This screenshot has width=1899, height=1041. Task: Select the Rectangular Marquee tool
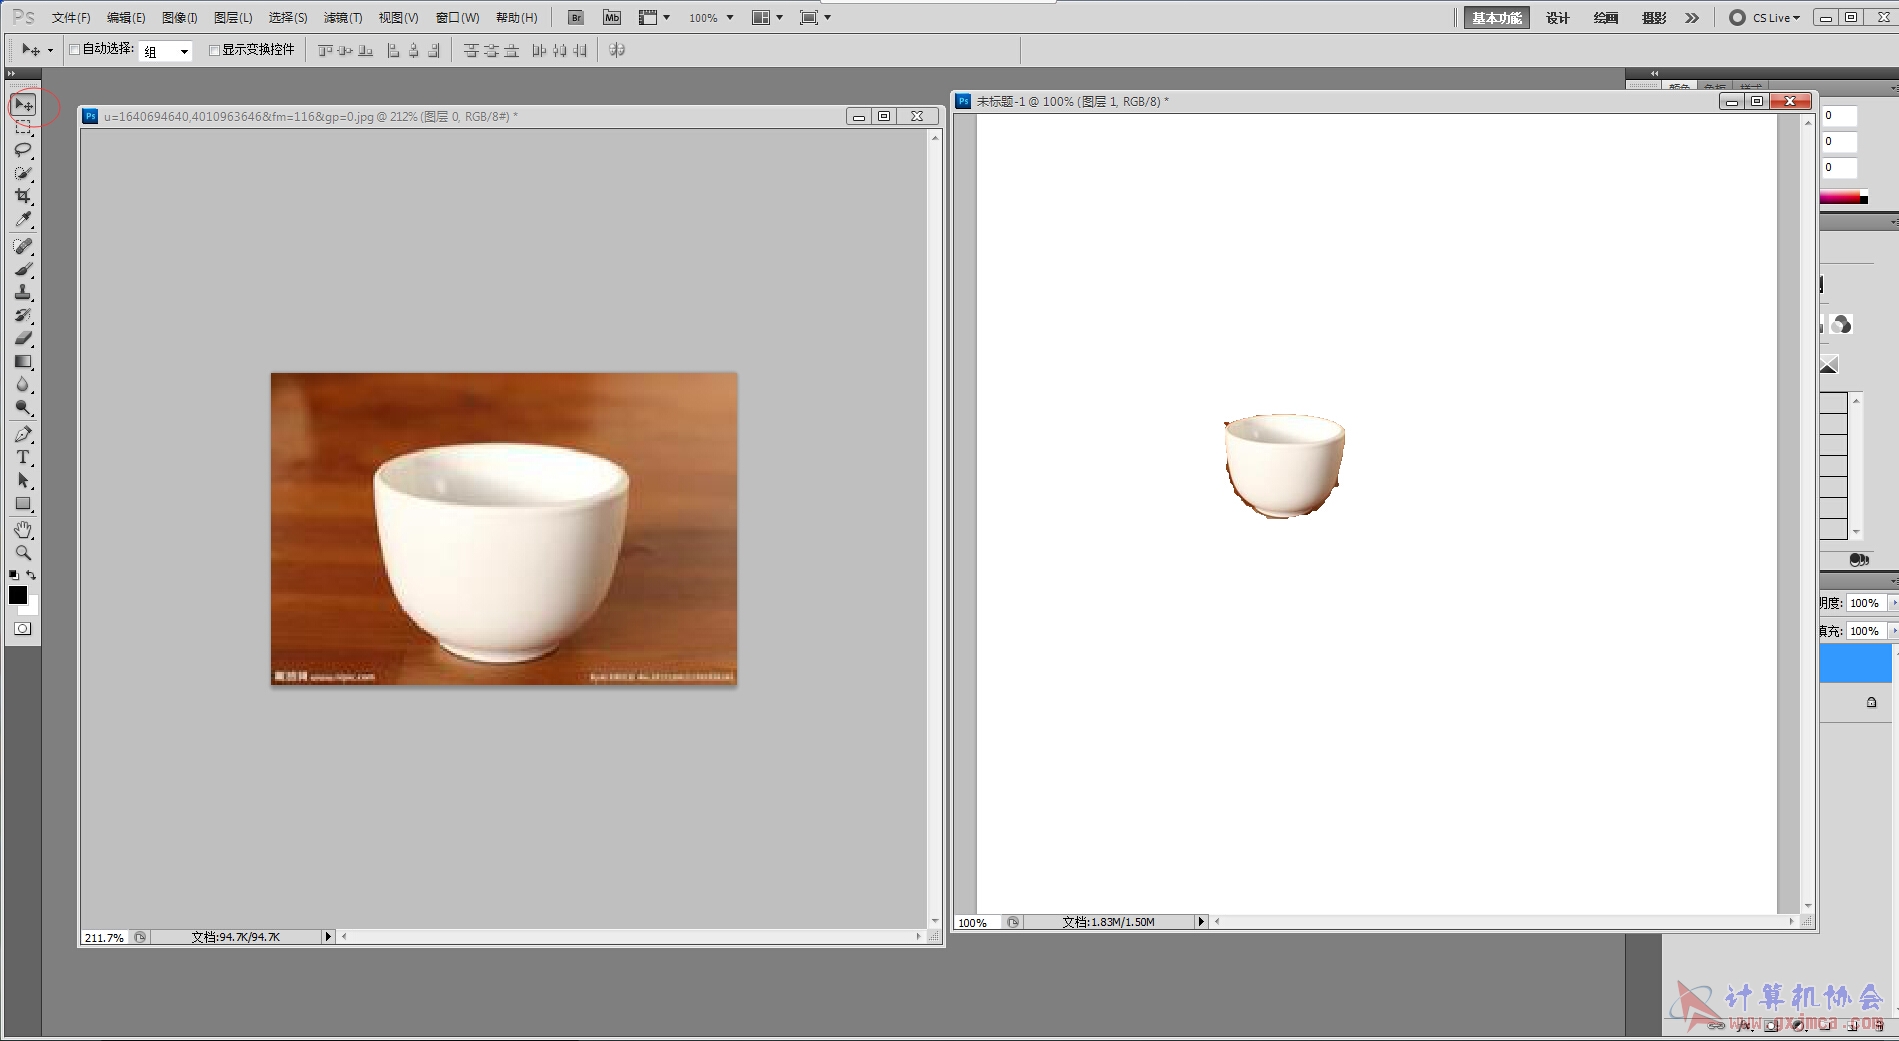pyautogui.click(x=23, y=127)
